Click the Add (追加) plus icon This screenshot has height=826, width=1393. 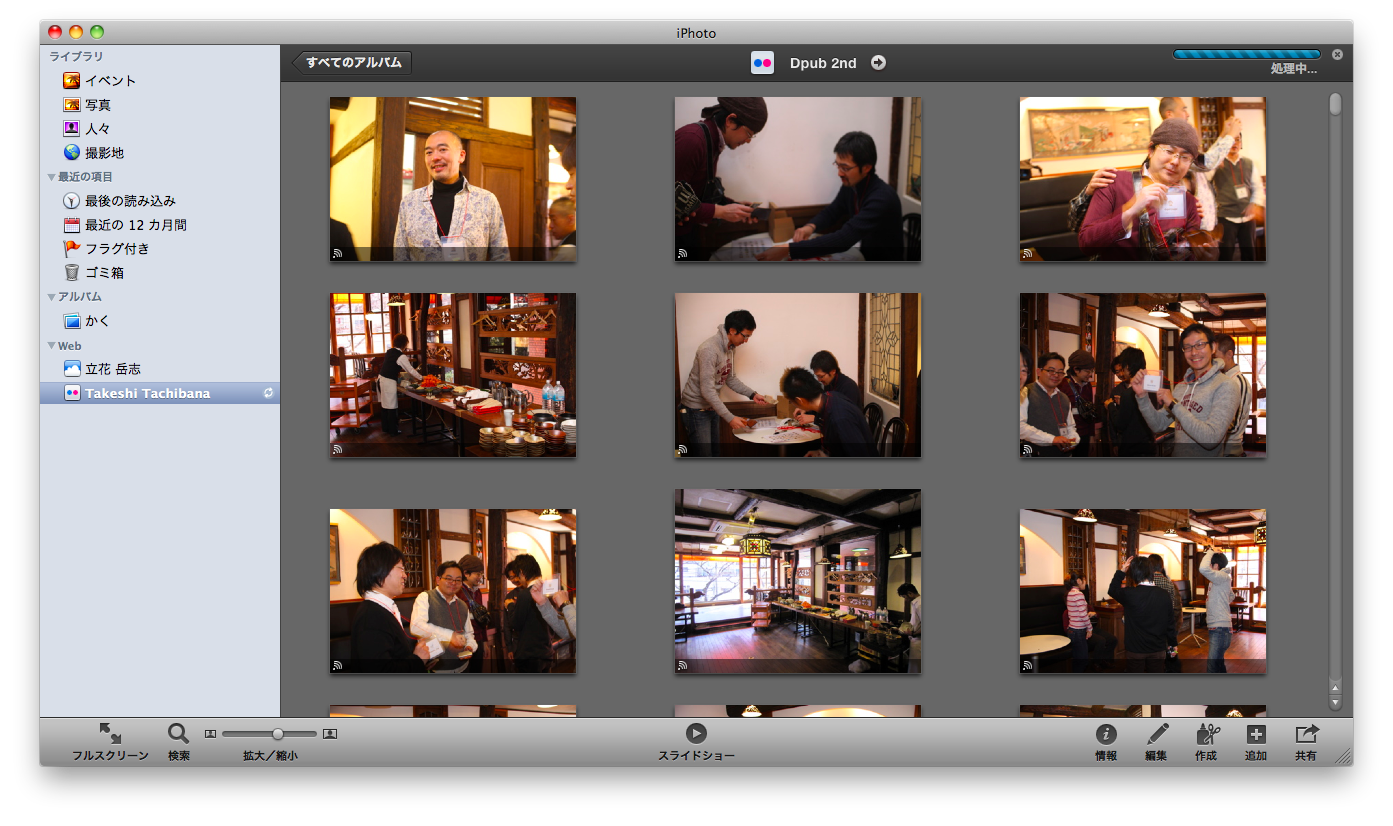[1256, 734]
